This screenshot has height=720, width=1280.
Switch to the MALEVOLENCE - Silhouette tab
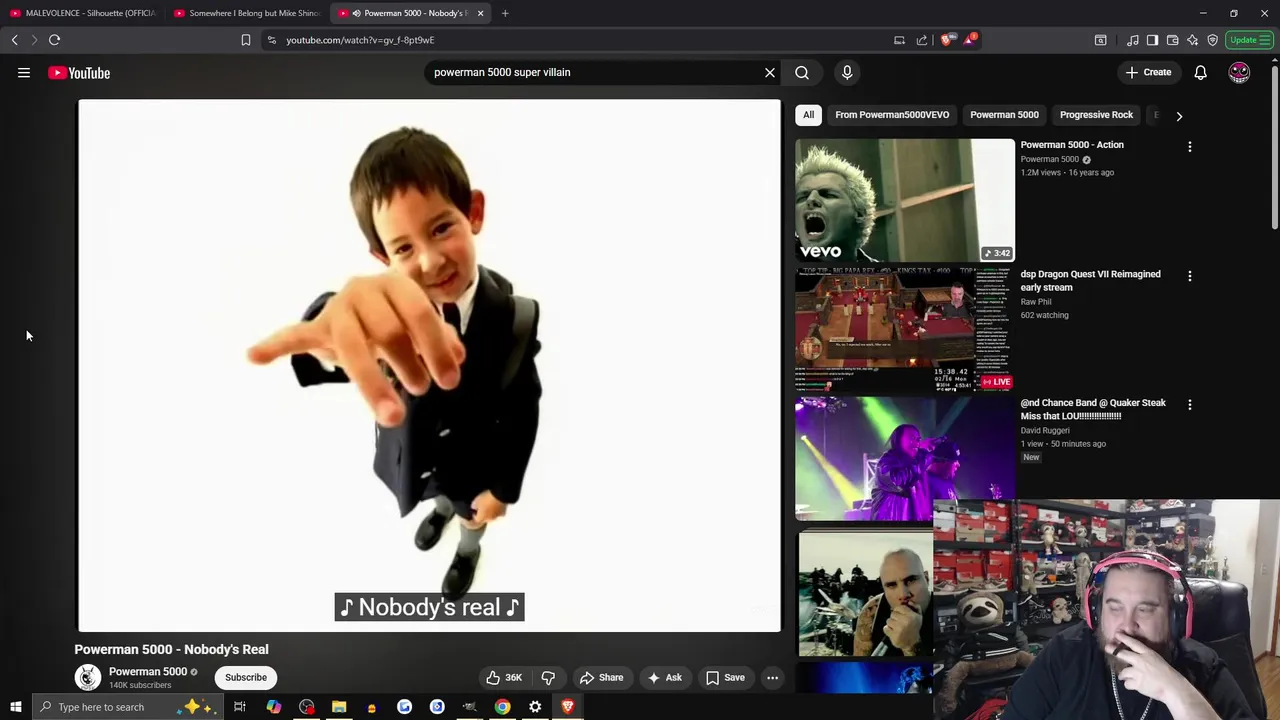[84, 13]
